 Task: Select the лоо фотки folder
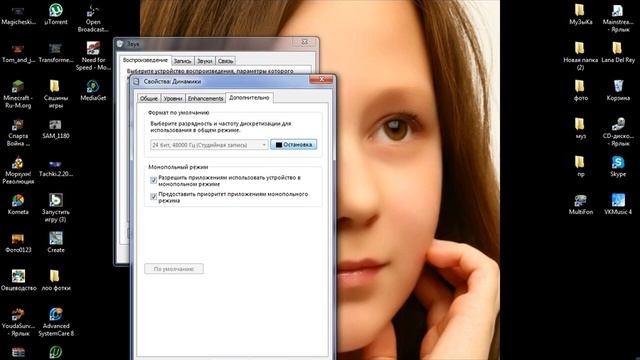point(56,277)
